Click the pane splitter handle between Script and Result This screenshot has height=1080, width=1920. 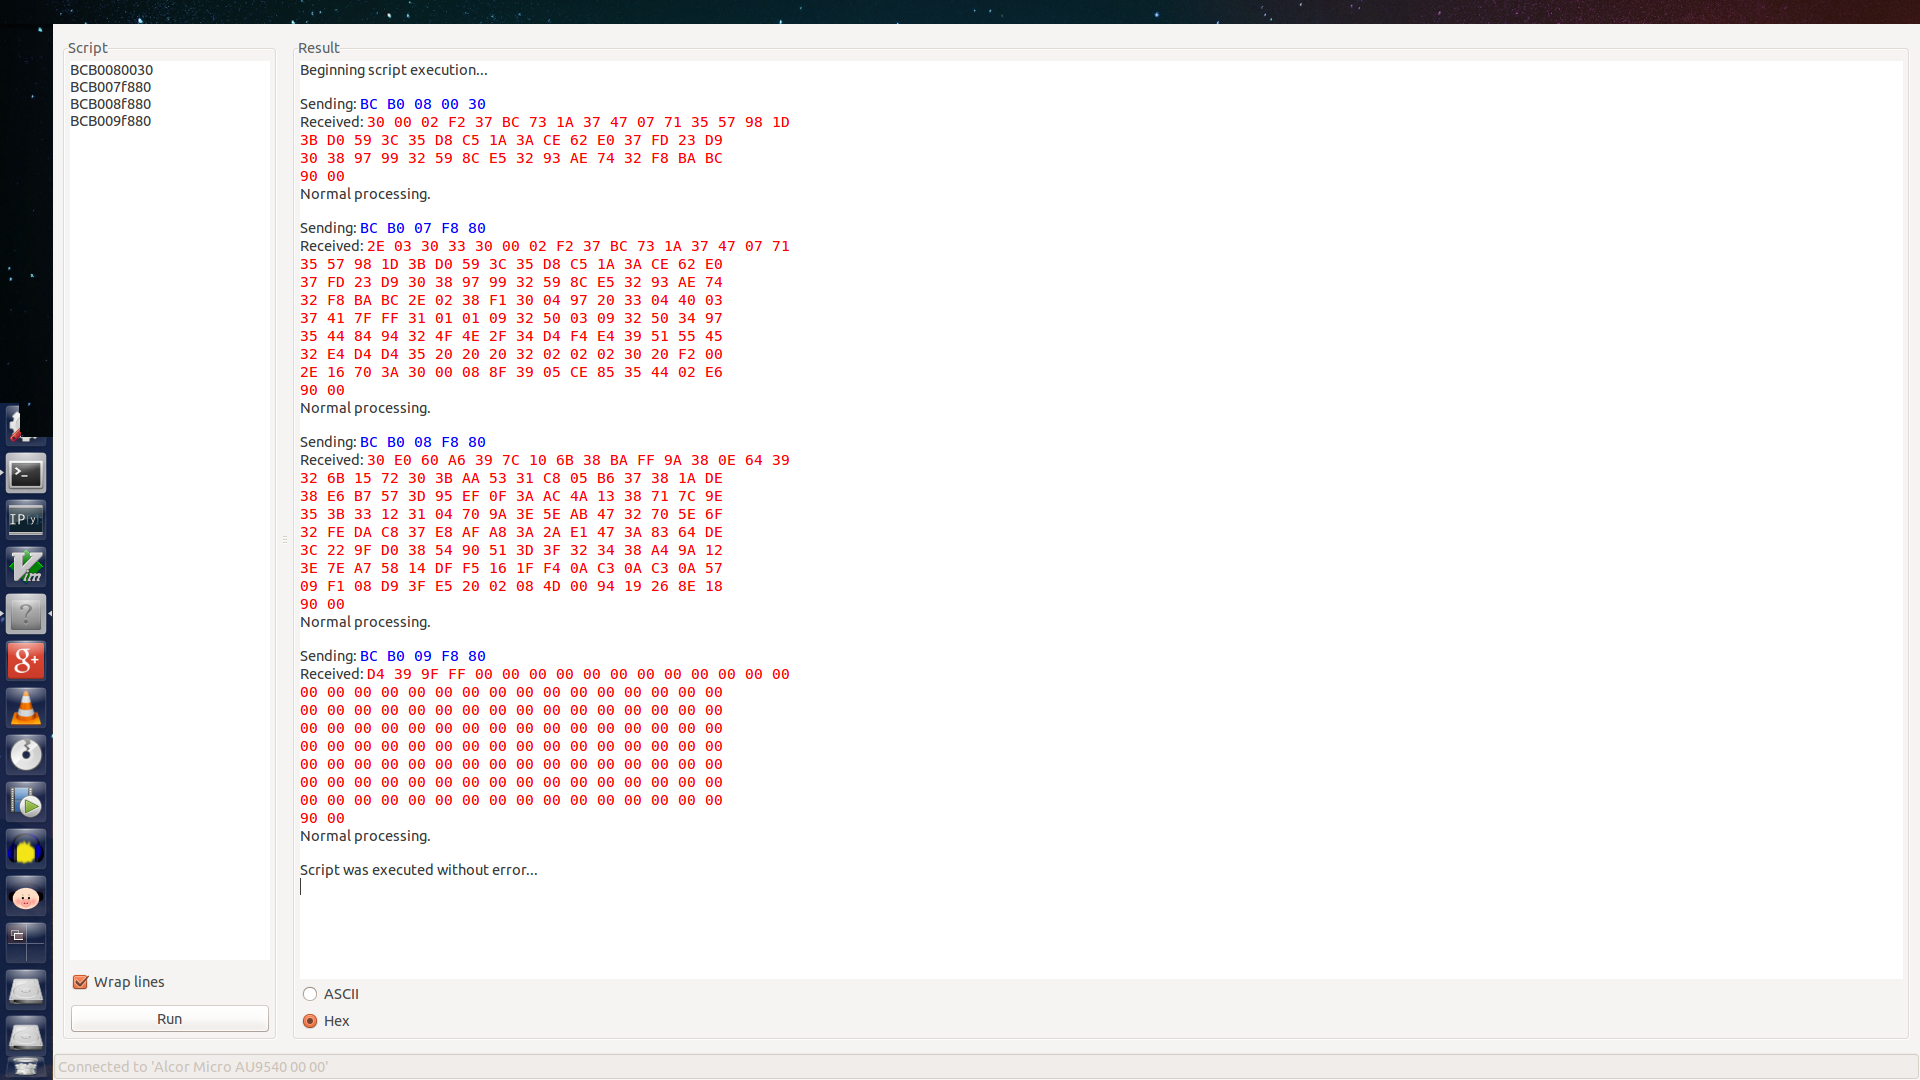click(x=285, y=540)
